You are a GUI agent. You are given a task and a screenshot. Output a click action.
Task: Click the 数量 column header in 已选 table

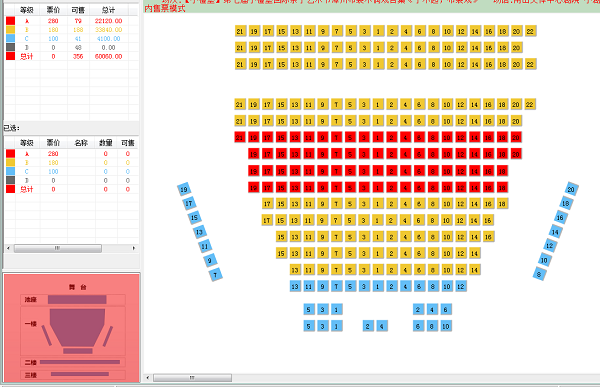[x=106, y=143]
